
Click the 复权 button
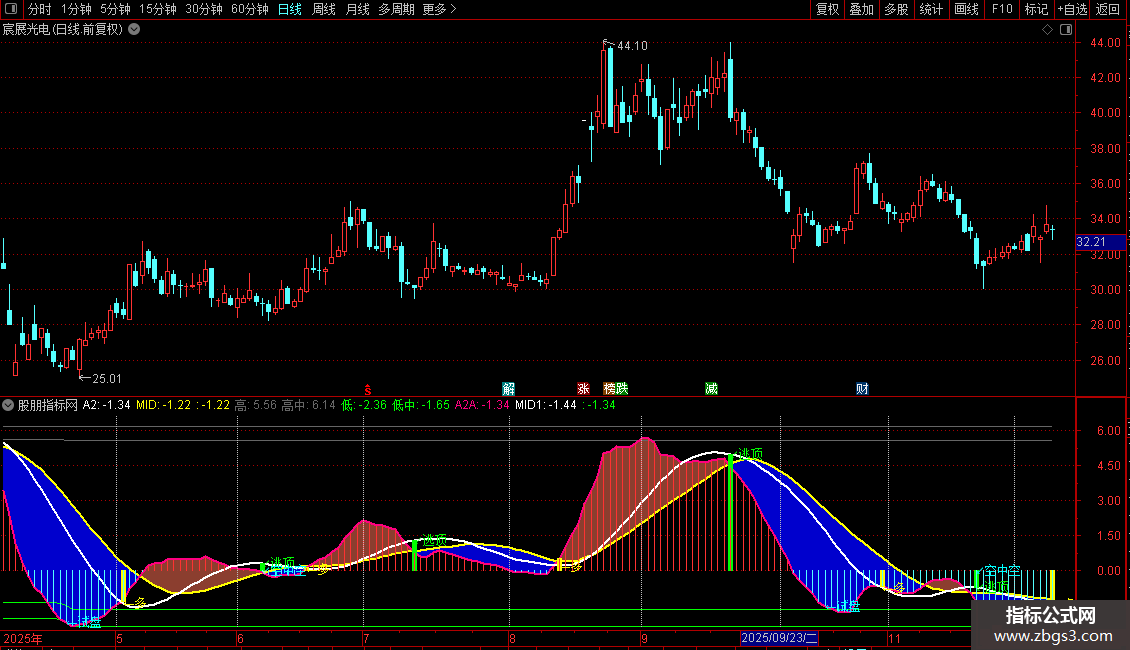[827, 10]
